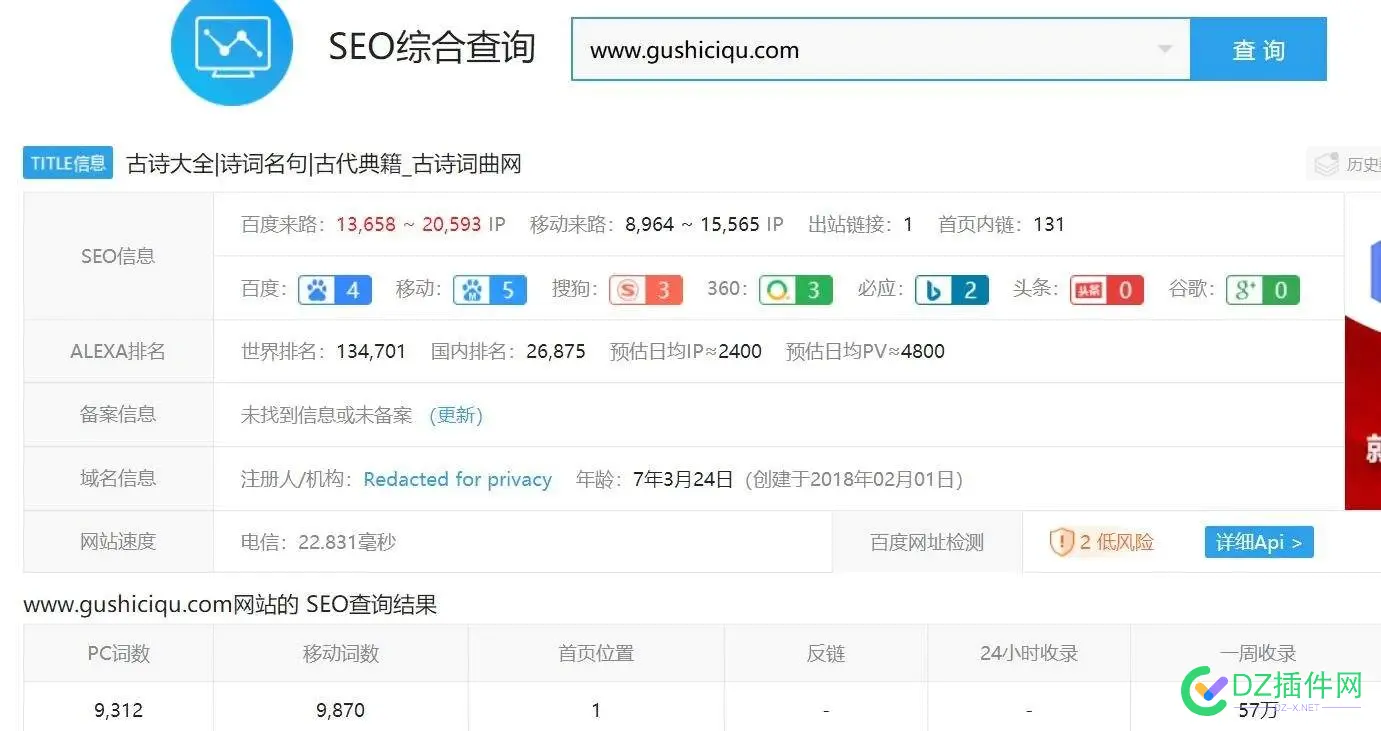The width and height of the screenshot is (1381, 731).
Task: Click the ALEXA排名 row header
Action: point(118,351)
